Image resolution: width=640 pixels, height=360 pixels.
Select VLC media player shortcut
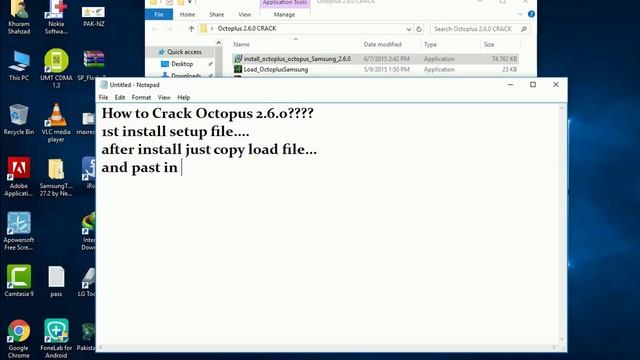[56, 122]
